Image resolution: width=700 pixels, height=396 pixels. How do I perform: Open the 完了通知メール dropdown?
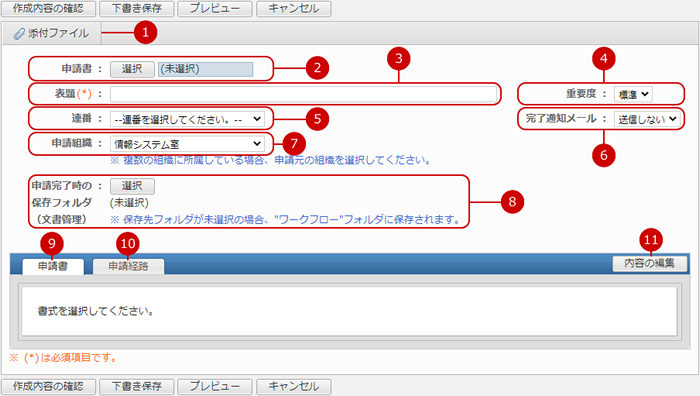pos(647,119)
